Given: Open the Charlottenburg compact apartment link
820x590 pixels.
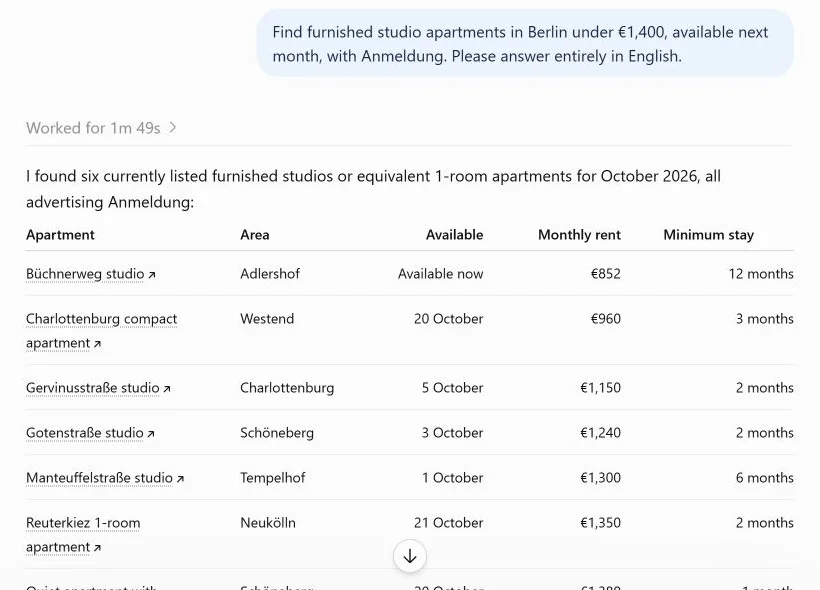Looking at the screenshot, I should point(101,331).
